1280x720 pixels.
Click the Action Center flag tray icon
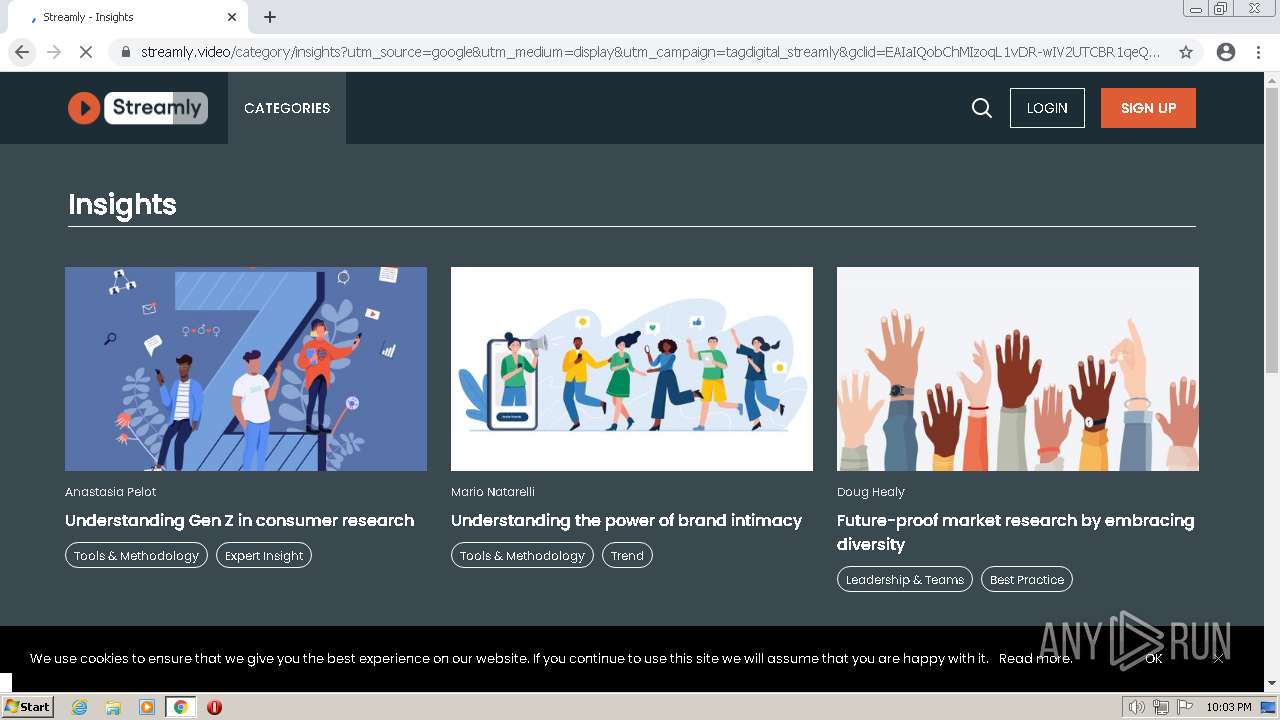[1185, 707]
